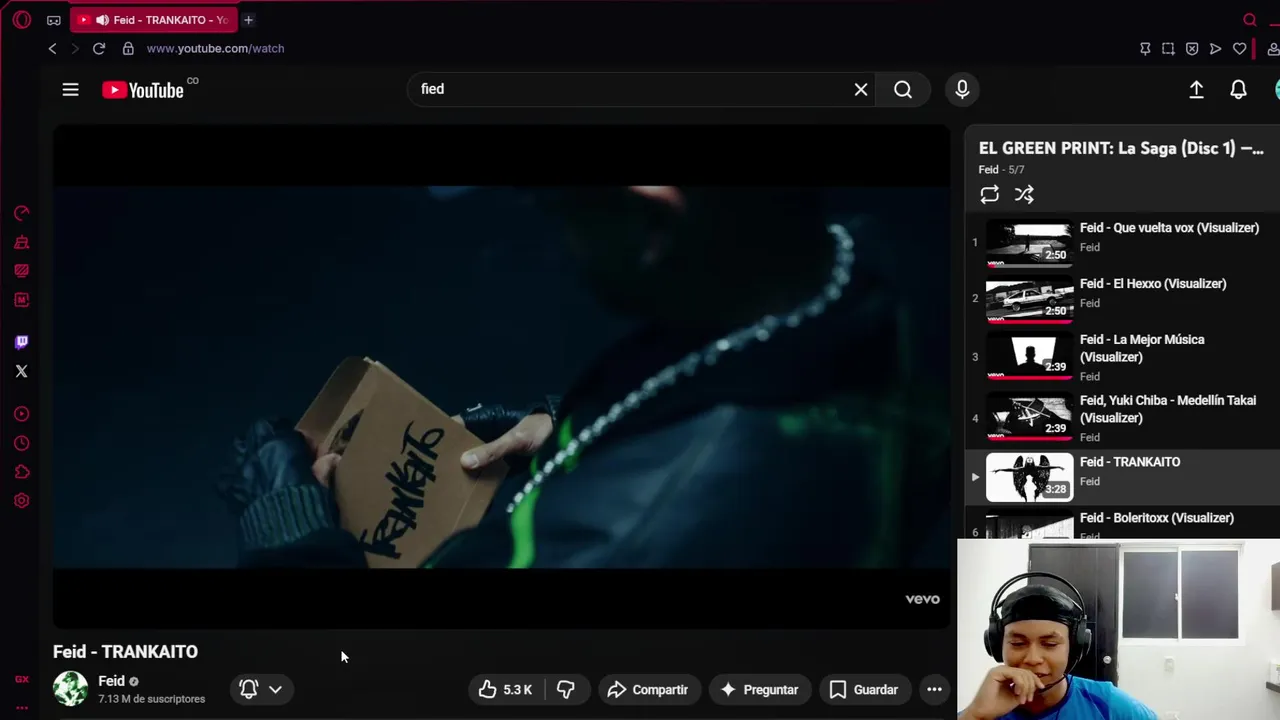Dislike the video with thumbs down

point(566,689)
